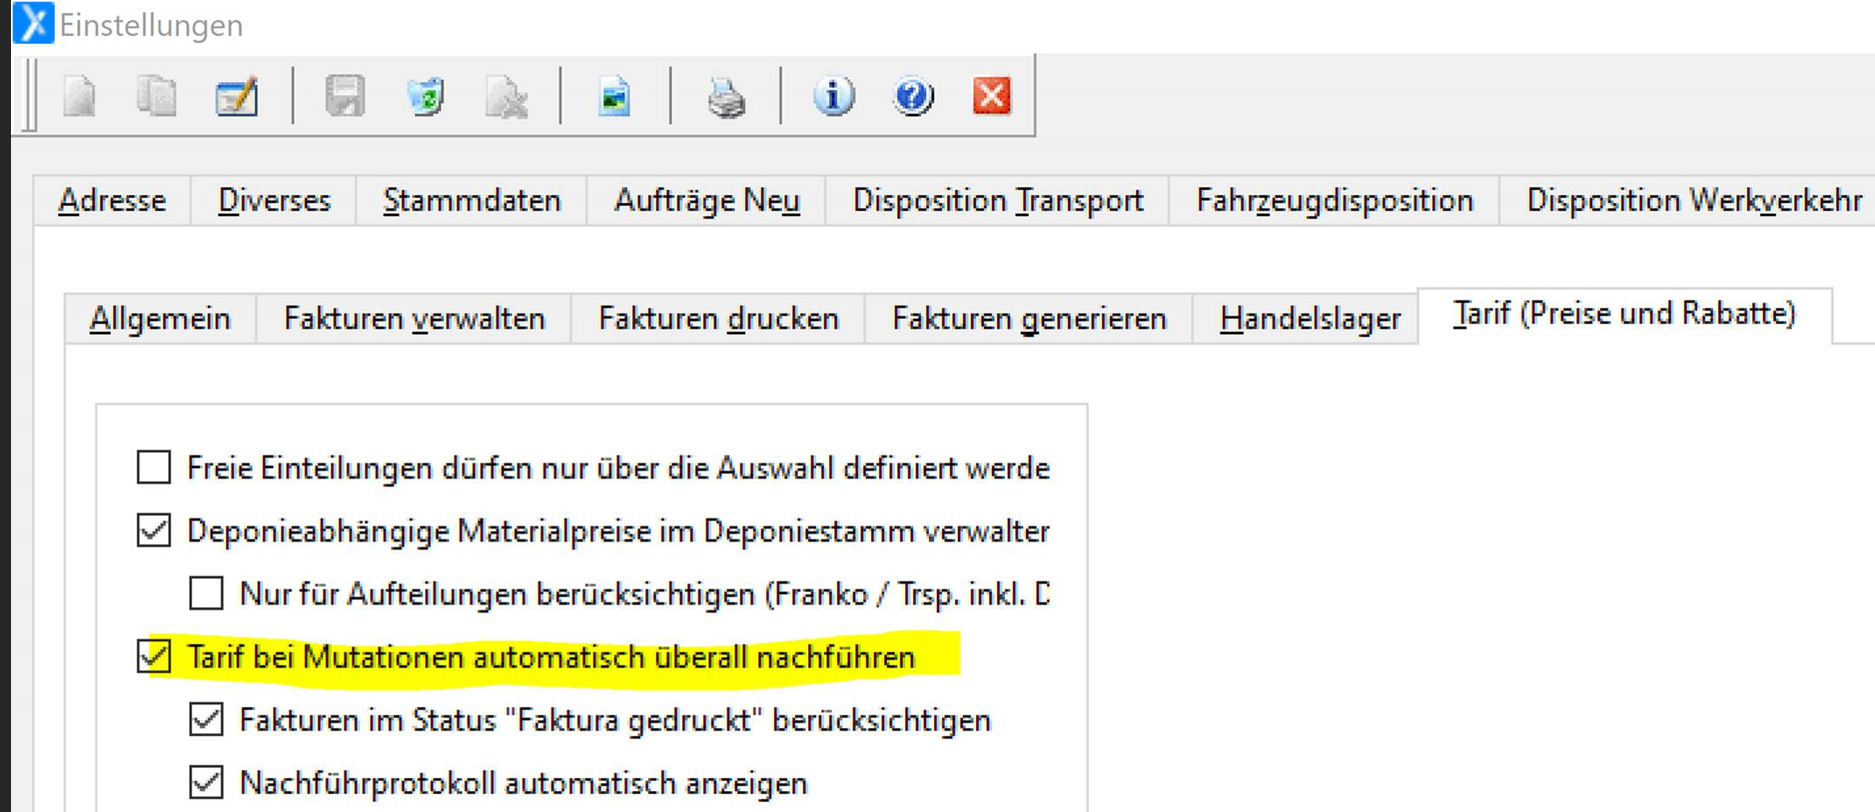The height and width of the screenshot is (812, 1875).
Task: Click the copy documents icon
Action: click(x=156, y=97)
